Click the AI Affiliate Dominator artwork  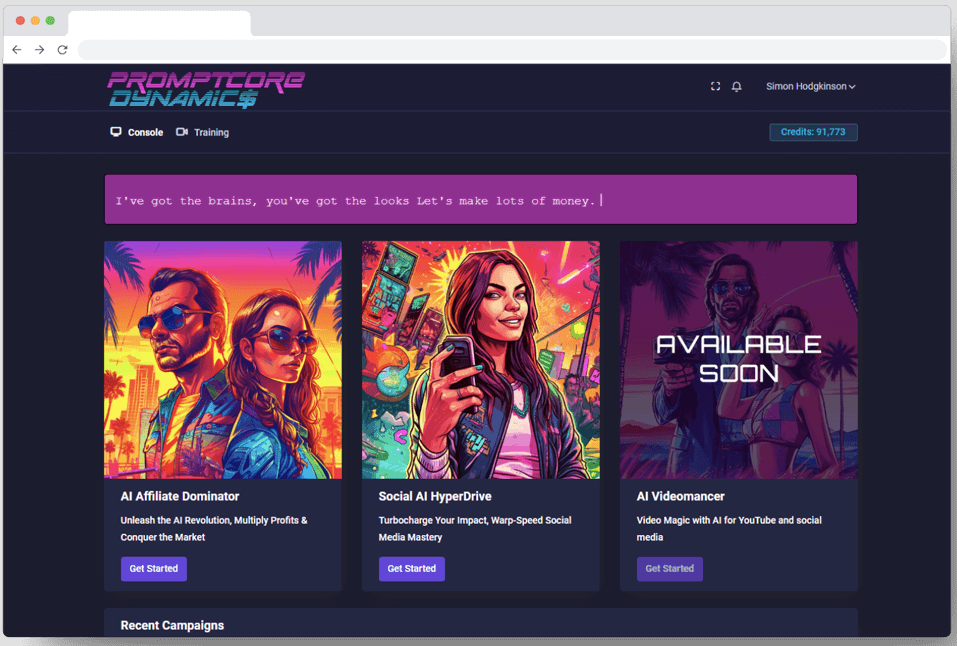(x=223, y=360)
